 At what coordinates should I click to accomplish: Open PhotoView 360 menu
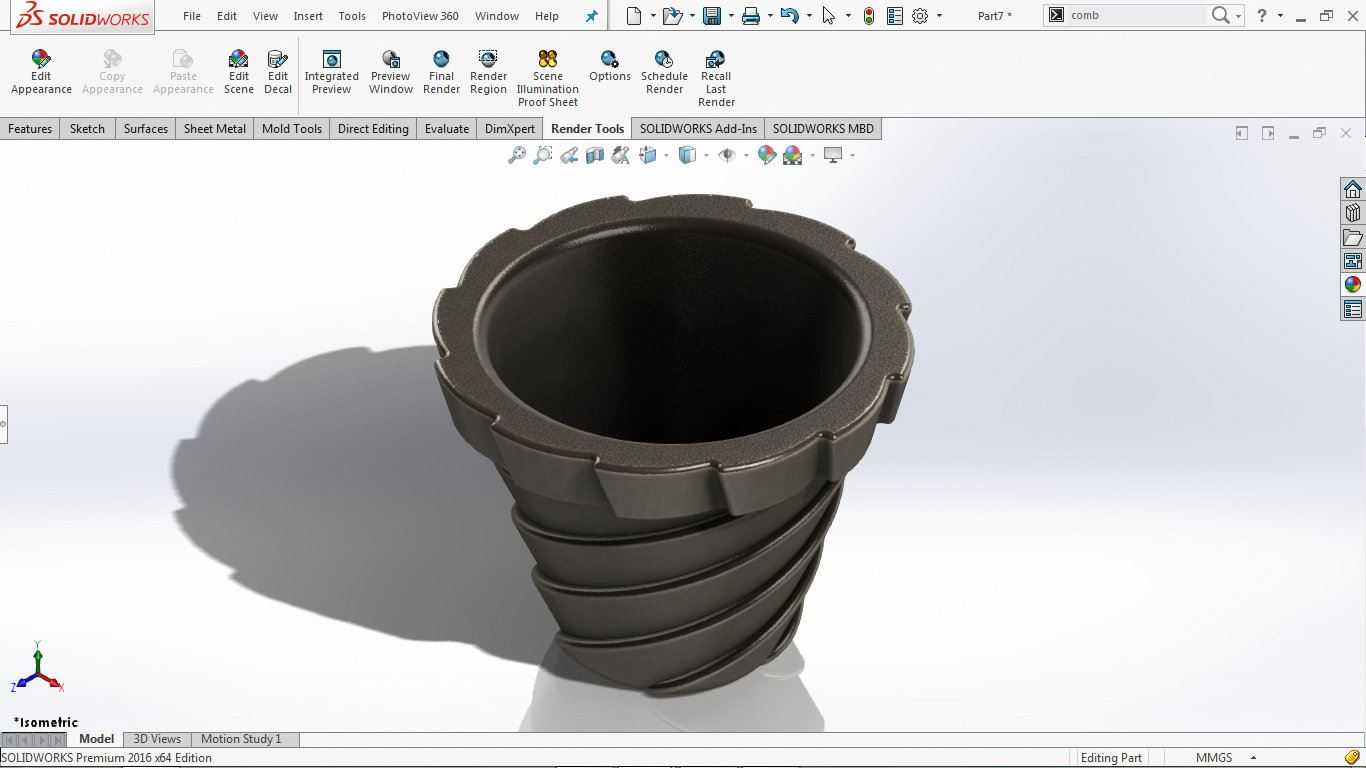tap(420, 16)
